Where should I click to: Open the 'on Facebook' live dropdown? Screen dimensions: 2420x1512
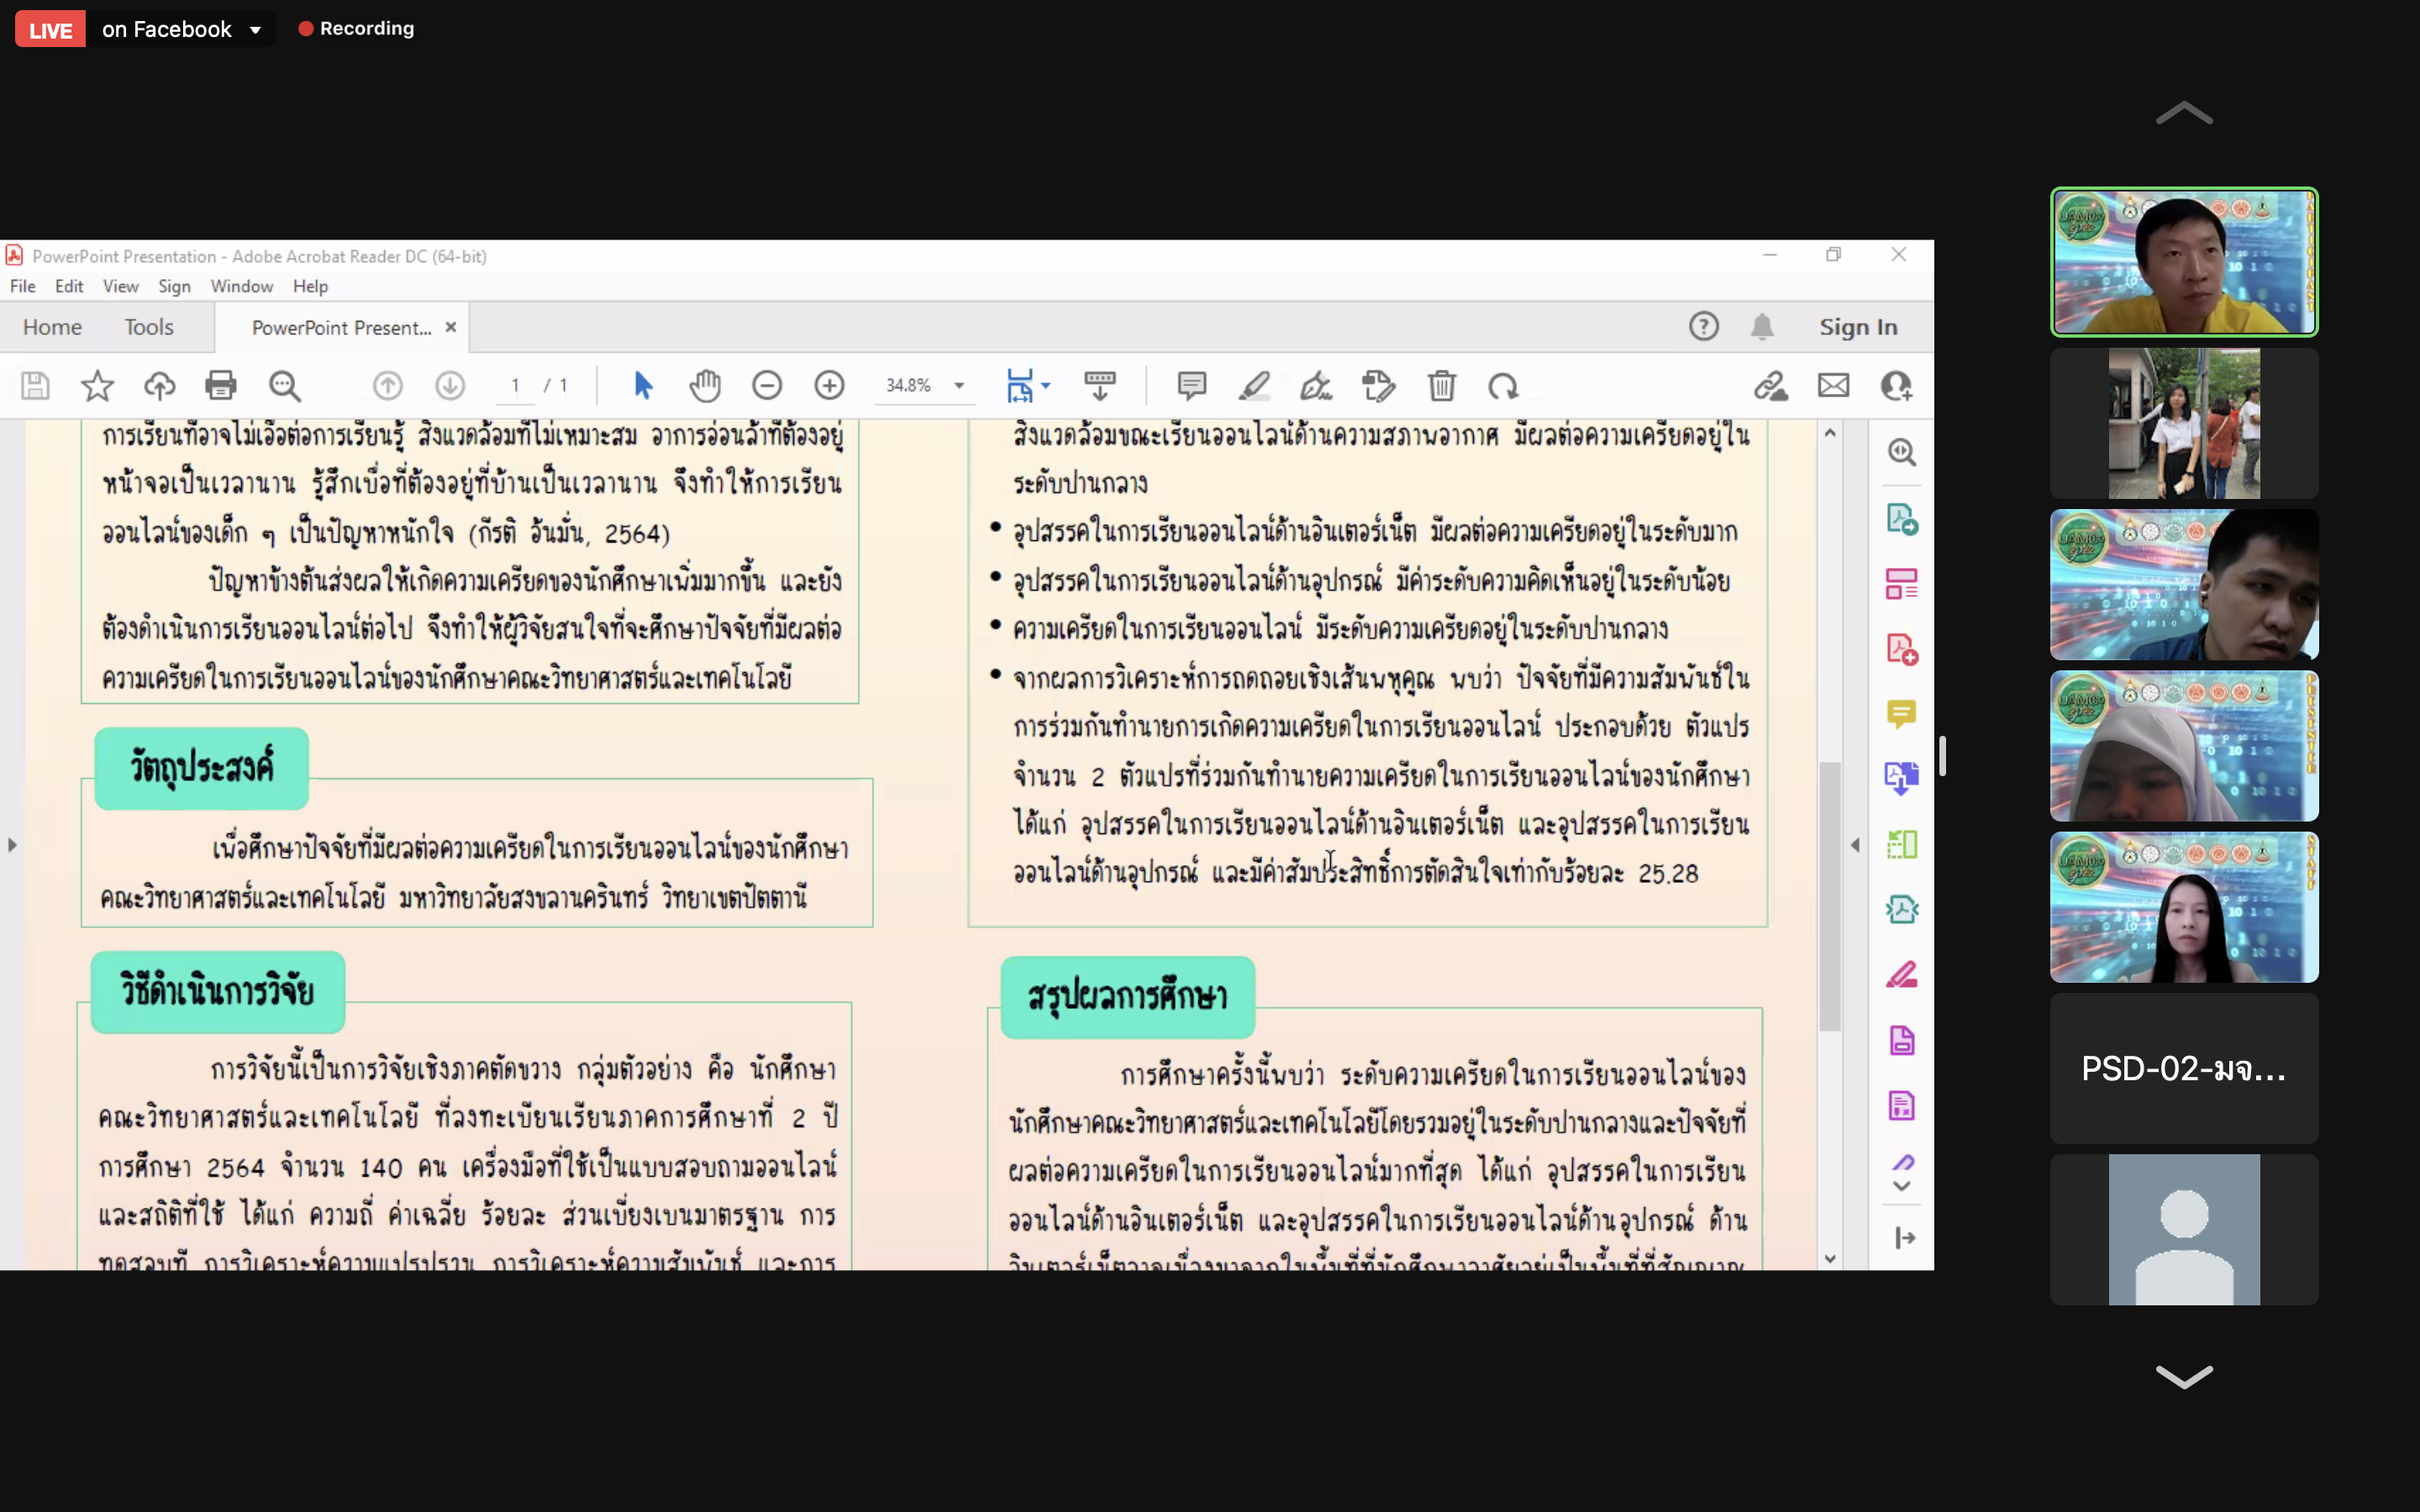tap(255, 30)
